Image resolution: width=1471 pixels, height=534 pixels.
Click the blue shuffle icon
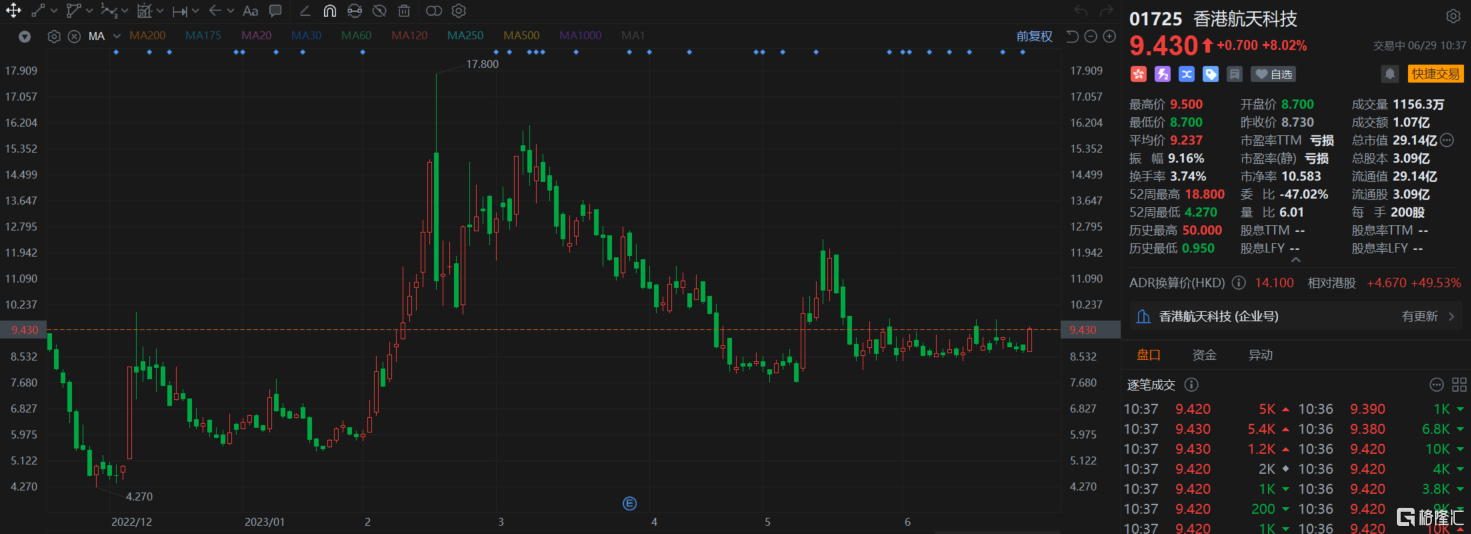click(x=1186, y=74)
